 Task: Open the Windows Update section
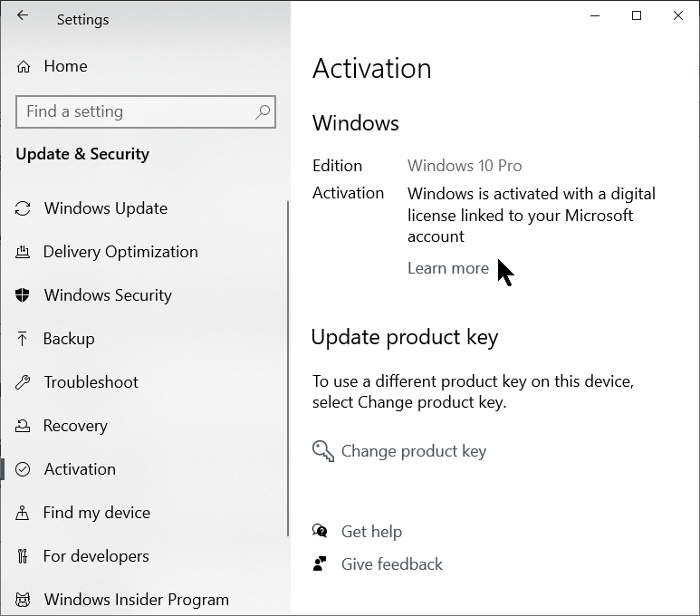coord(106,208)
